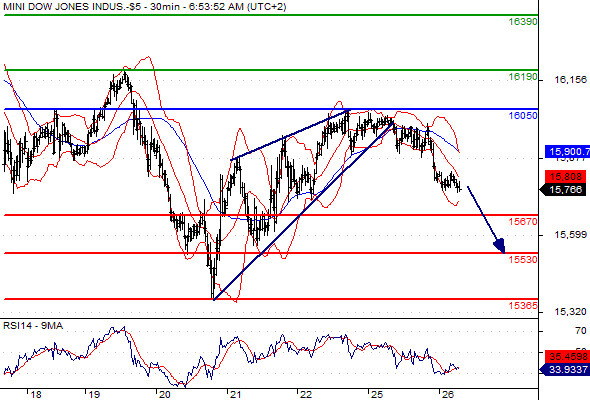Screen dimensions: 590x400
Task: Click the red 15365 support level label
Action: (x=523, y=306)
